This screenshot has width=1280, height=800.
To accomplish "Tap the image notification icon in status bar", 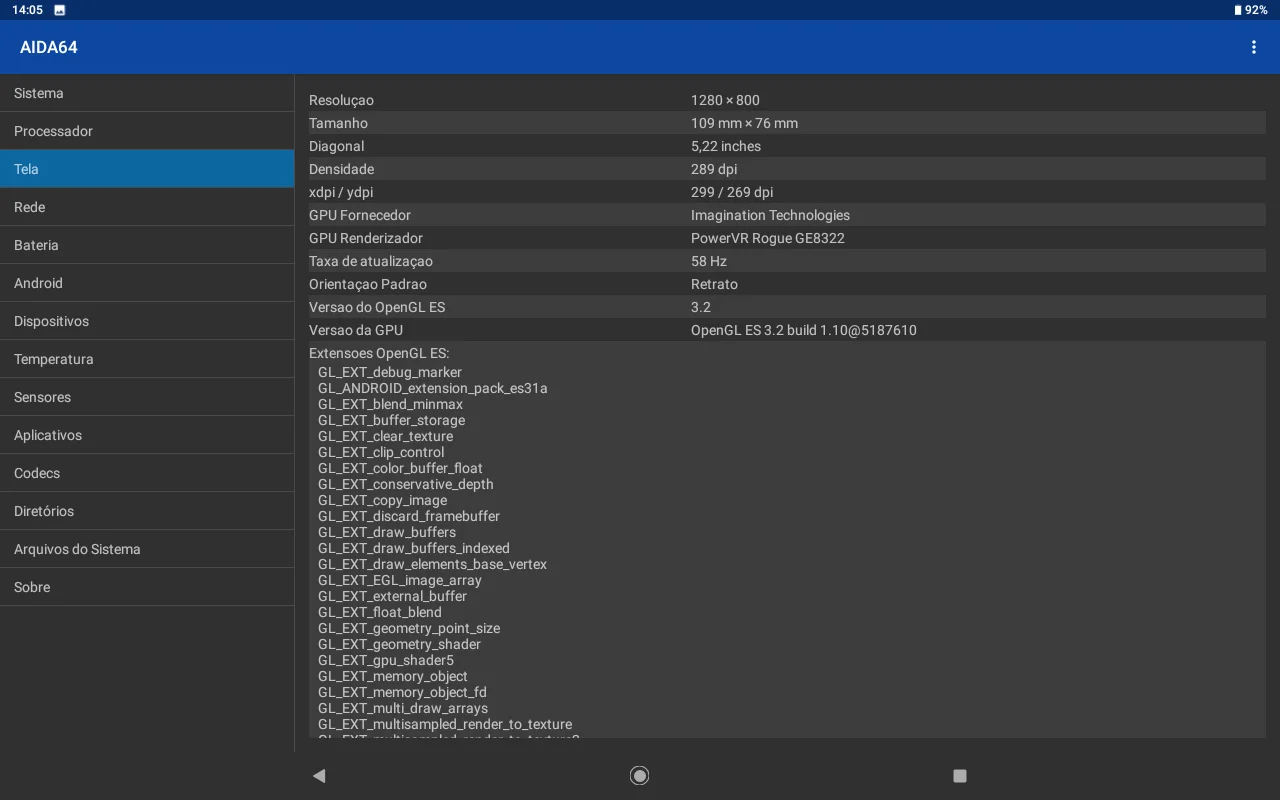I will tap(60, 10).
